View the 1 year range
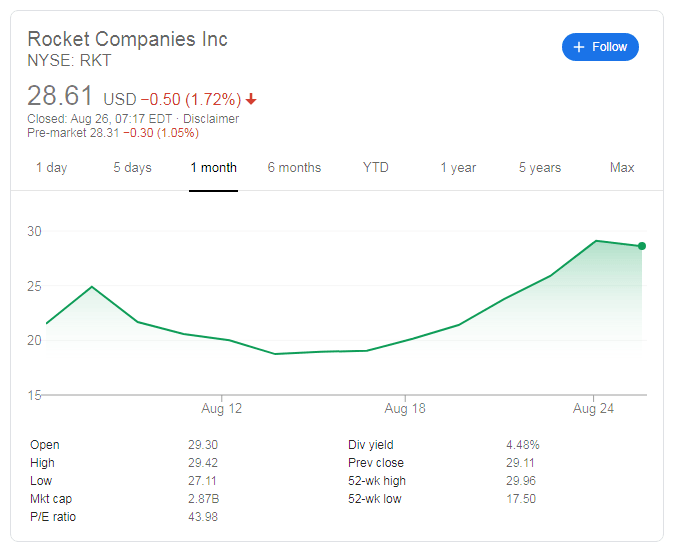This screenshot has width=690, height=558. pos(458,168)
